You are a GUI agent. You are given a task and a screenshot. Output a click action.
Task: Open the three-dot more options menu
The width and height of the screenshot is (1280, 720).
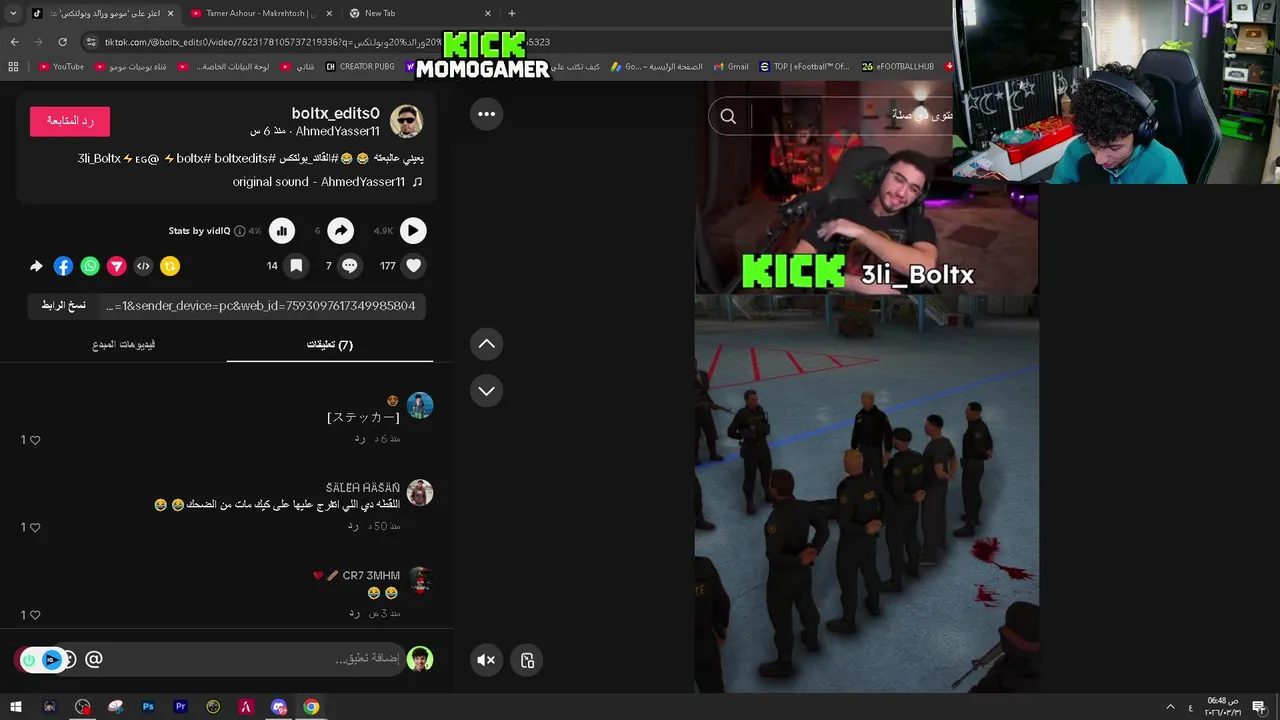(x=486, y=114)
